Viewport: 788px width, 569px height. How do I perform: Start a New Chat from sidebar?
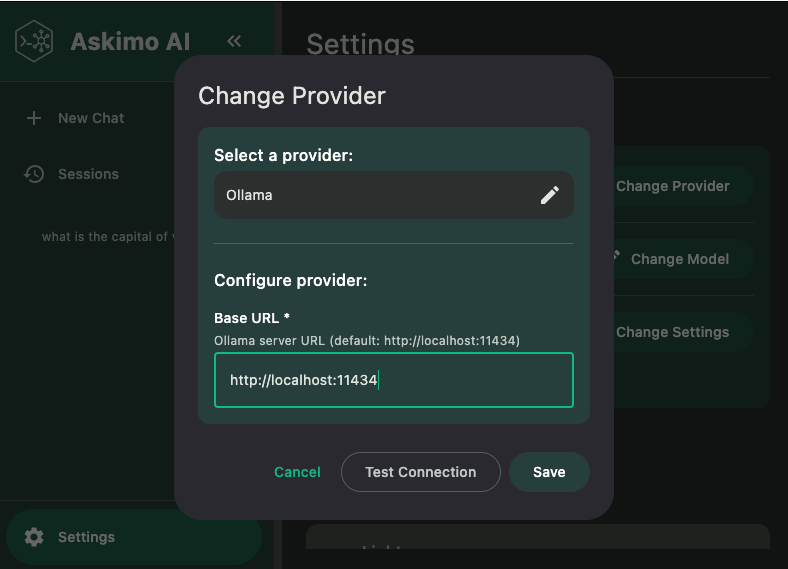91,118
